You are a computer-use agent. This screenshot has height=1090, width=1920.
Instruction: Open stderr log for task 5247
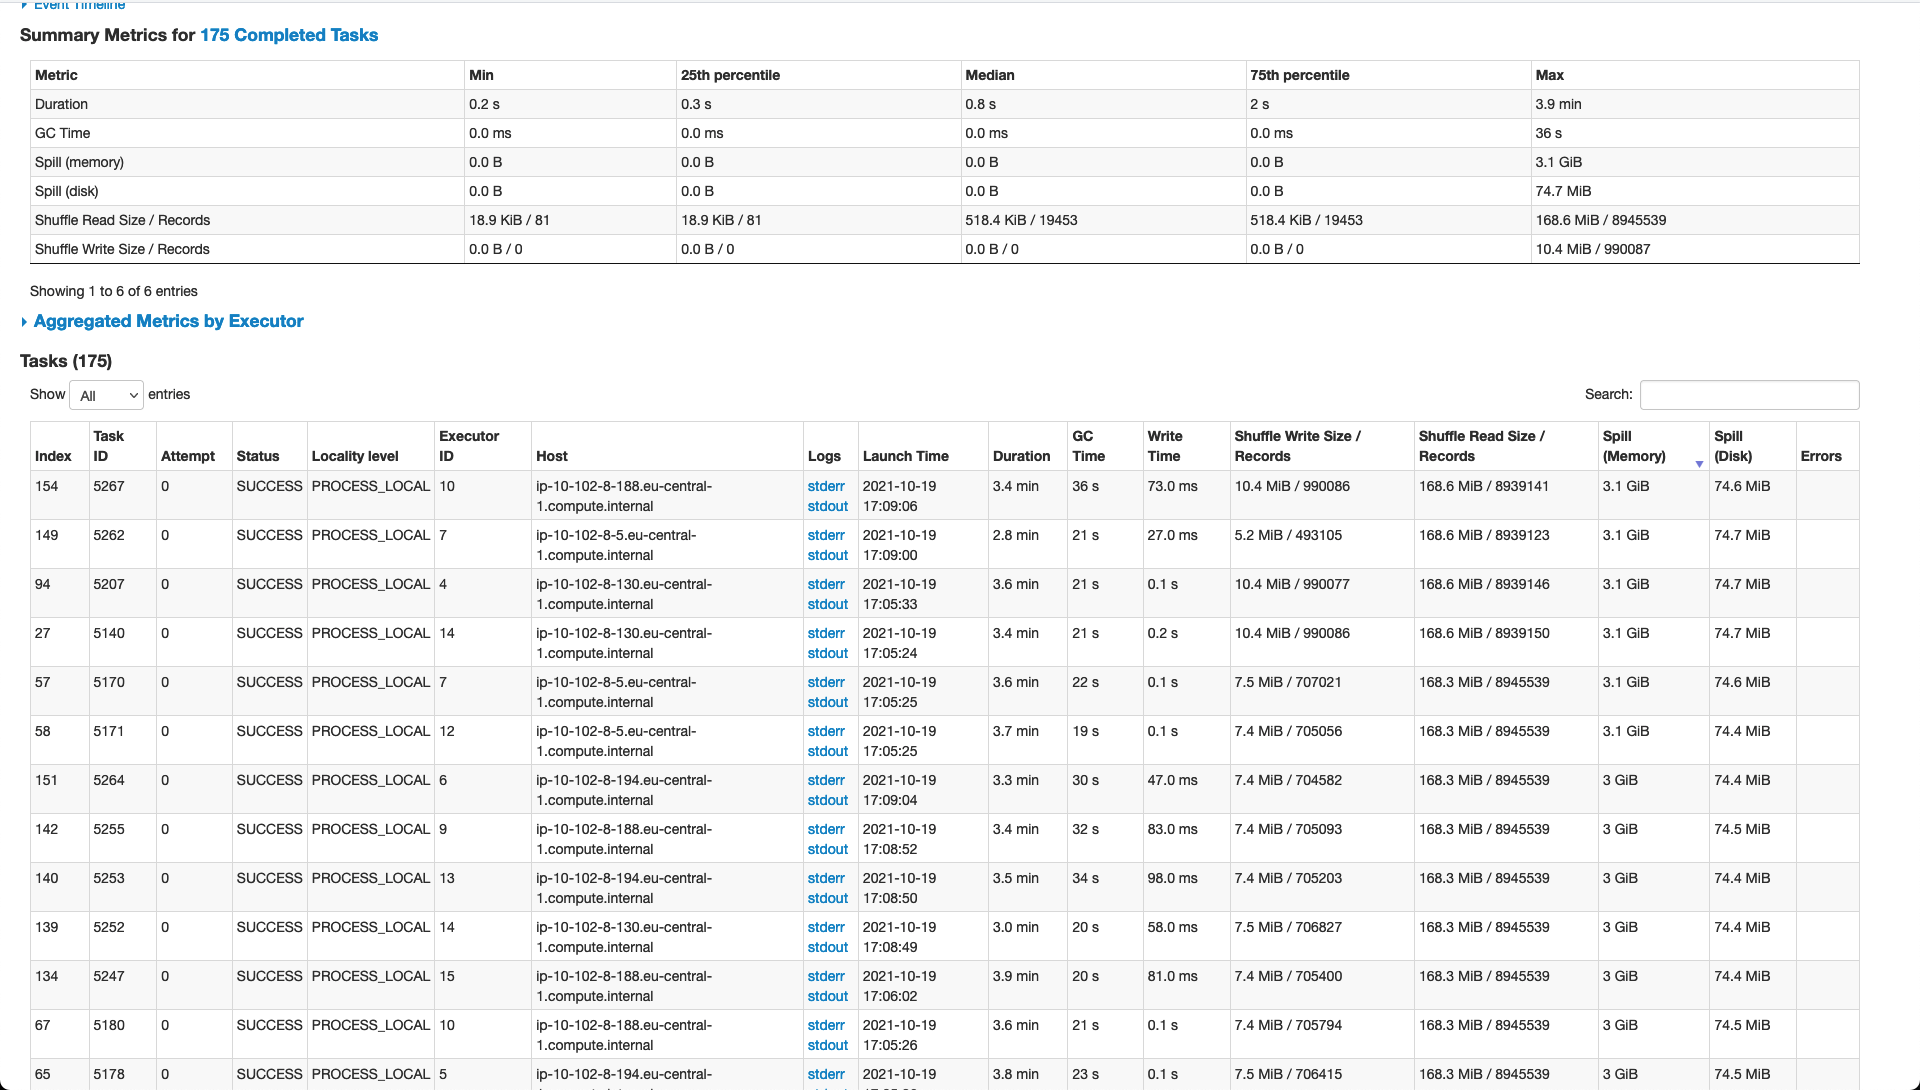click(826, 976)
